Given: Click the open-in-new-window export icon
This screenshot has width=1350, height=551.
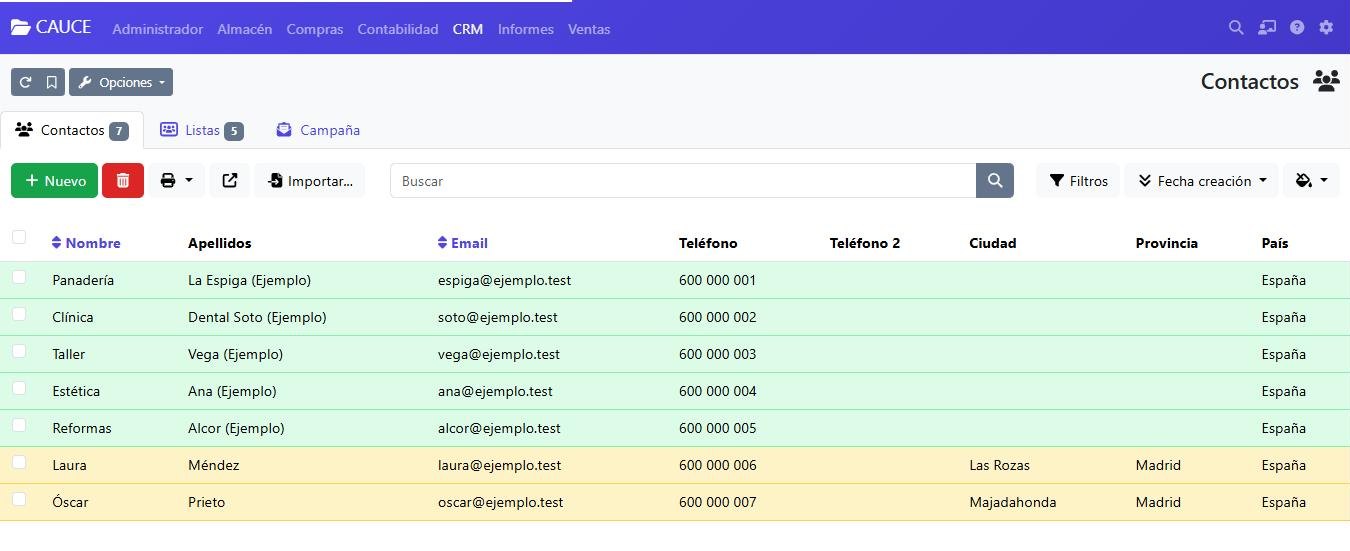Looking at the screenshot, I should coord(230,181).
